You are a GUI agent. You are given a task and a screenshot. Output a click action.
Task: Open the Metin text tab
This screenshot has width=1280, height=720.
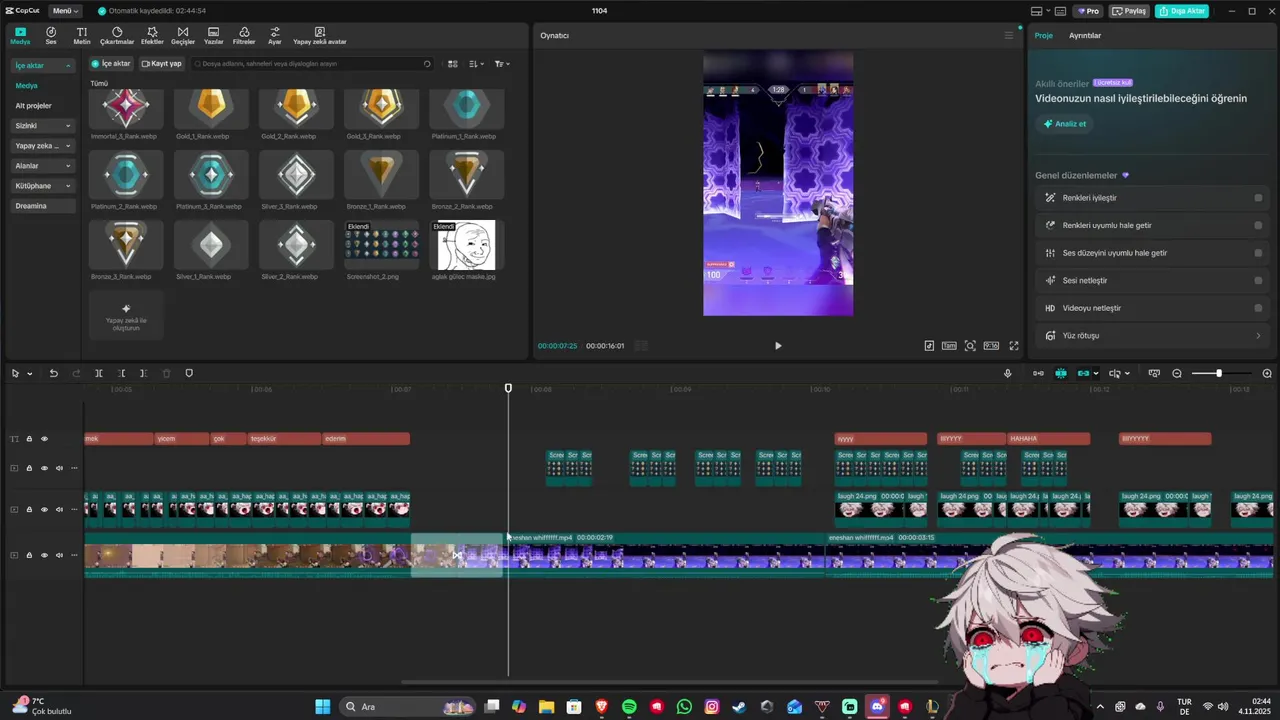click(82, 36)
